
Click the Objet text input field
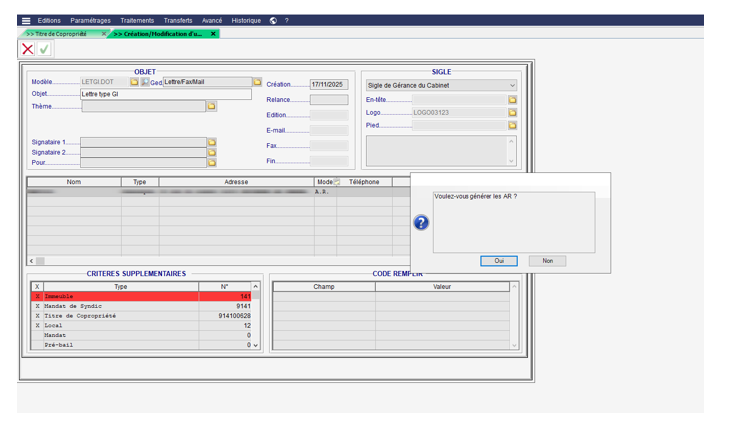[x=166, y=94]
